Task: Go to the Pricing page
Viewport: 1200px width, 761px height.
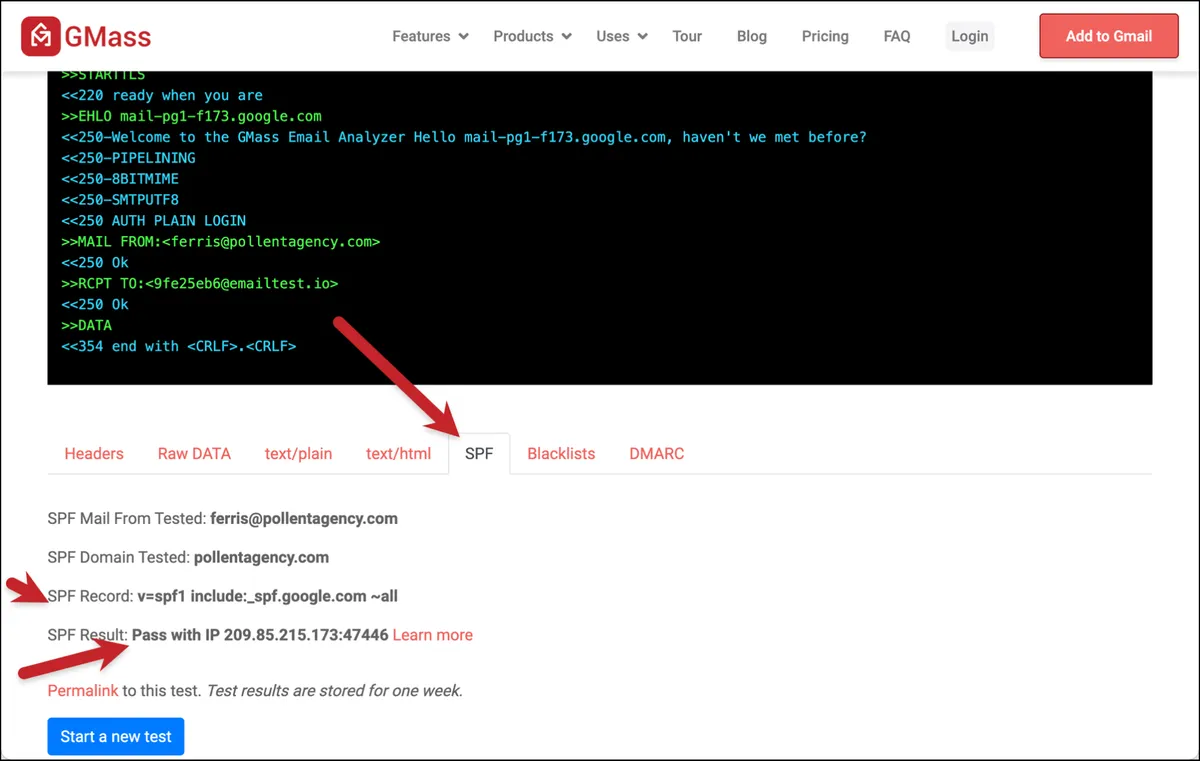Action: [x=825, y=36]
